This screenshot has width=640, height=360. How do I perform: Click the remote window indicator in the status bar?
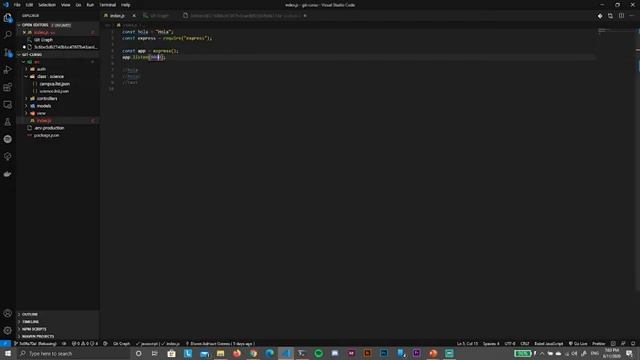[5, 344]
